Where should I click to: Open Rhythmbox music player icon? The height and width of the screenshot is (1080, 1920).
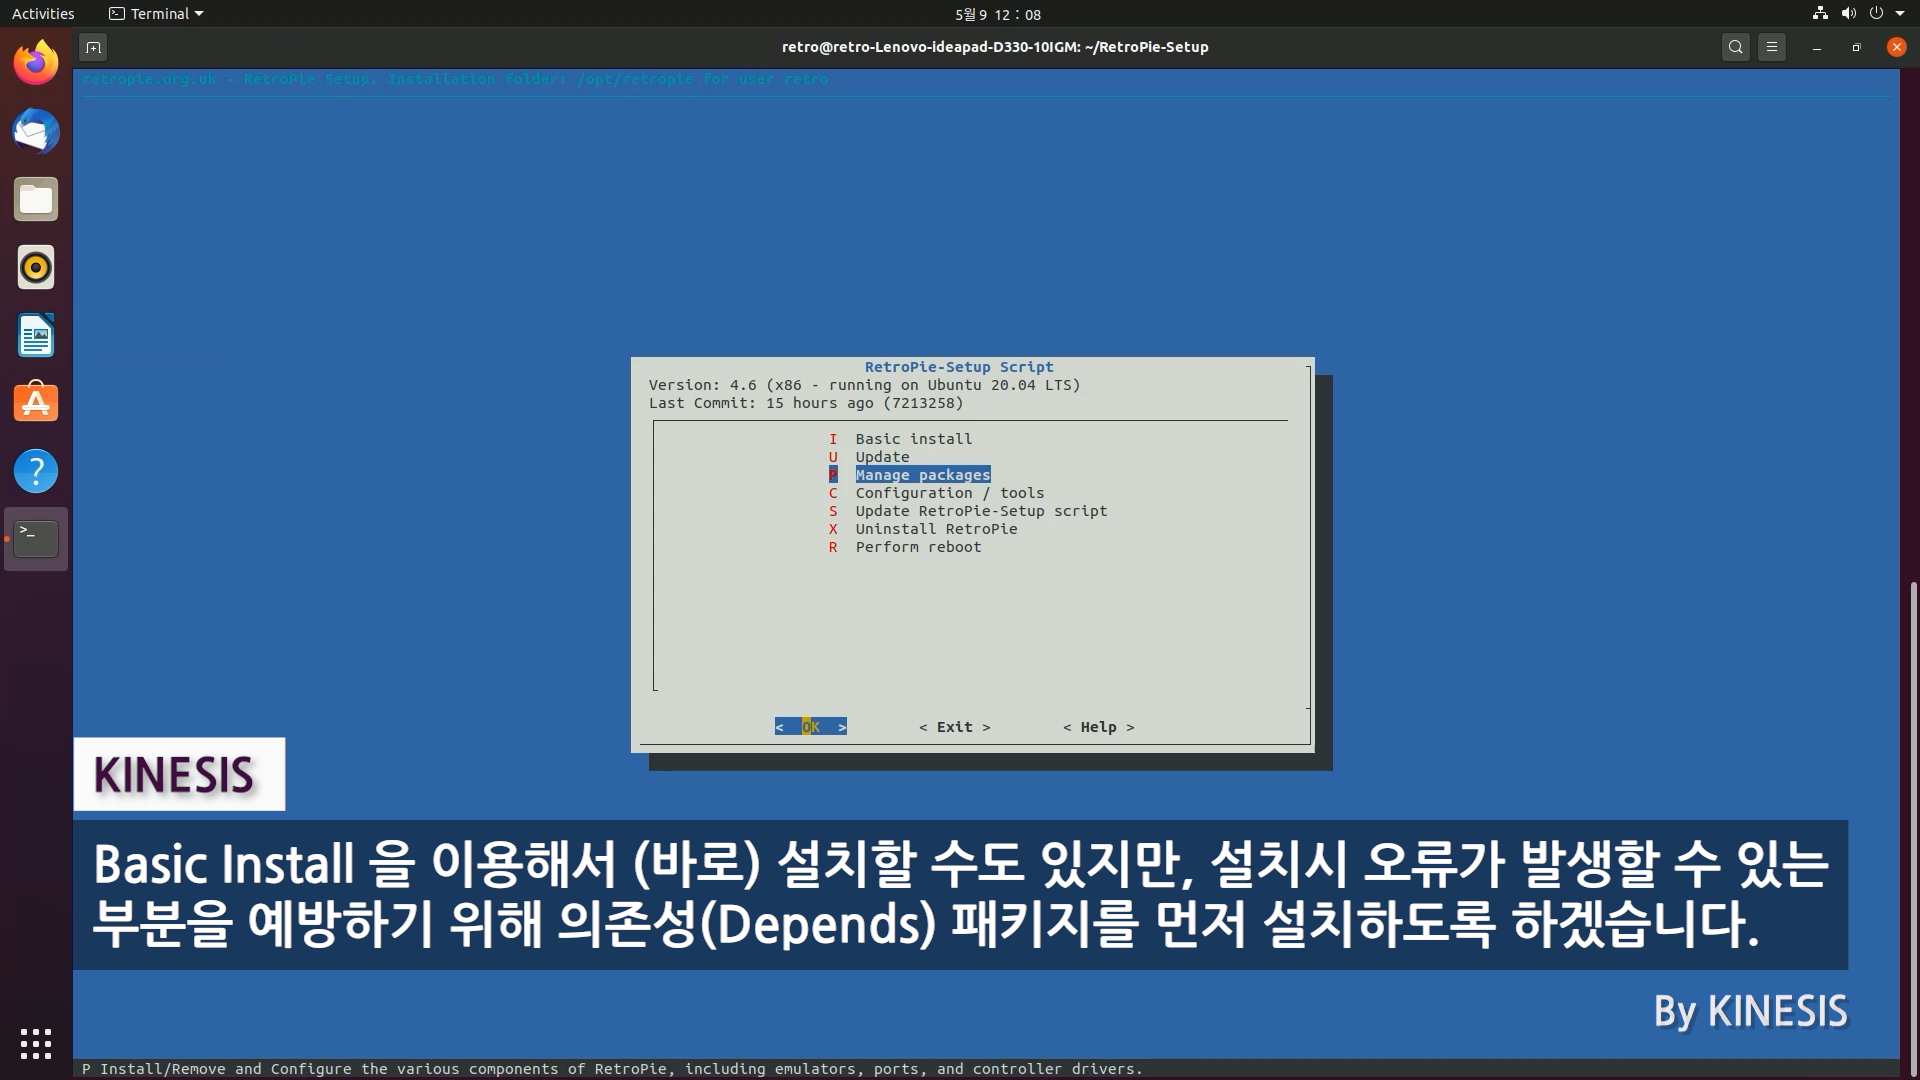click(x=36, y=268)
